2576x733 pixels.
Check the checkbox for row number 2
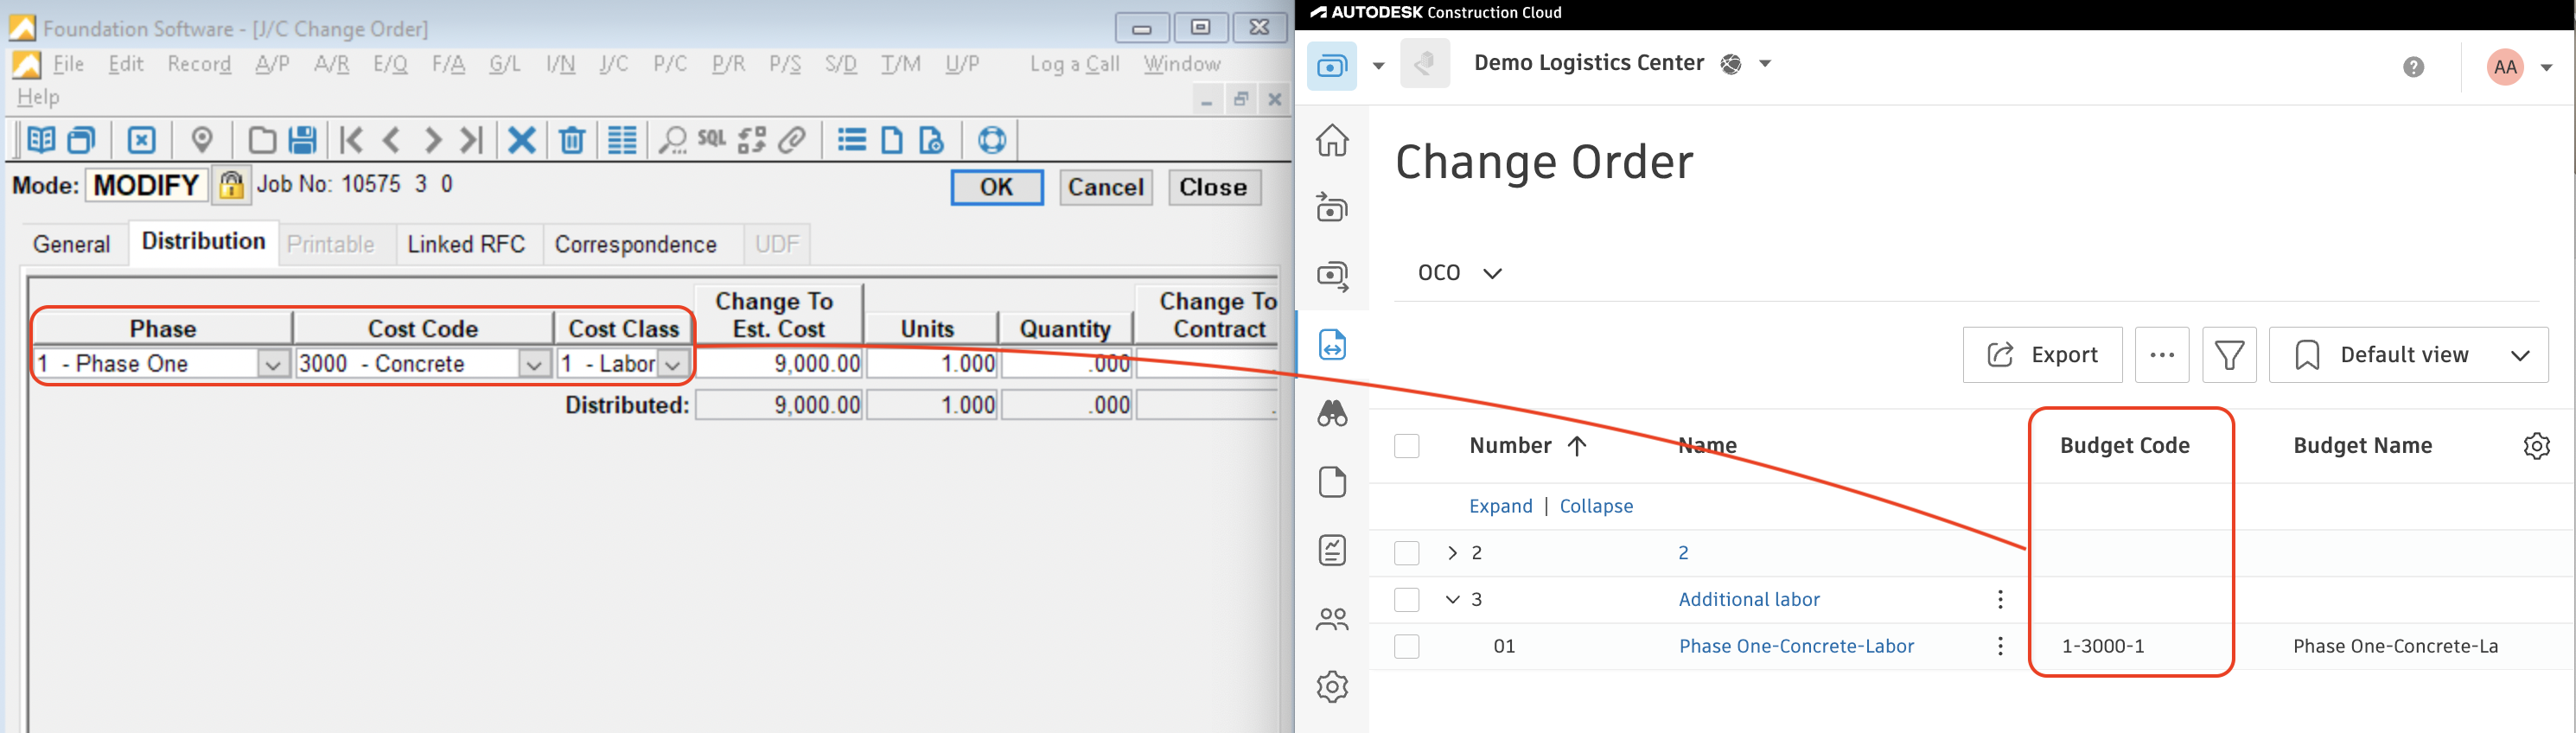click(x=1406, y=553)
